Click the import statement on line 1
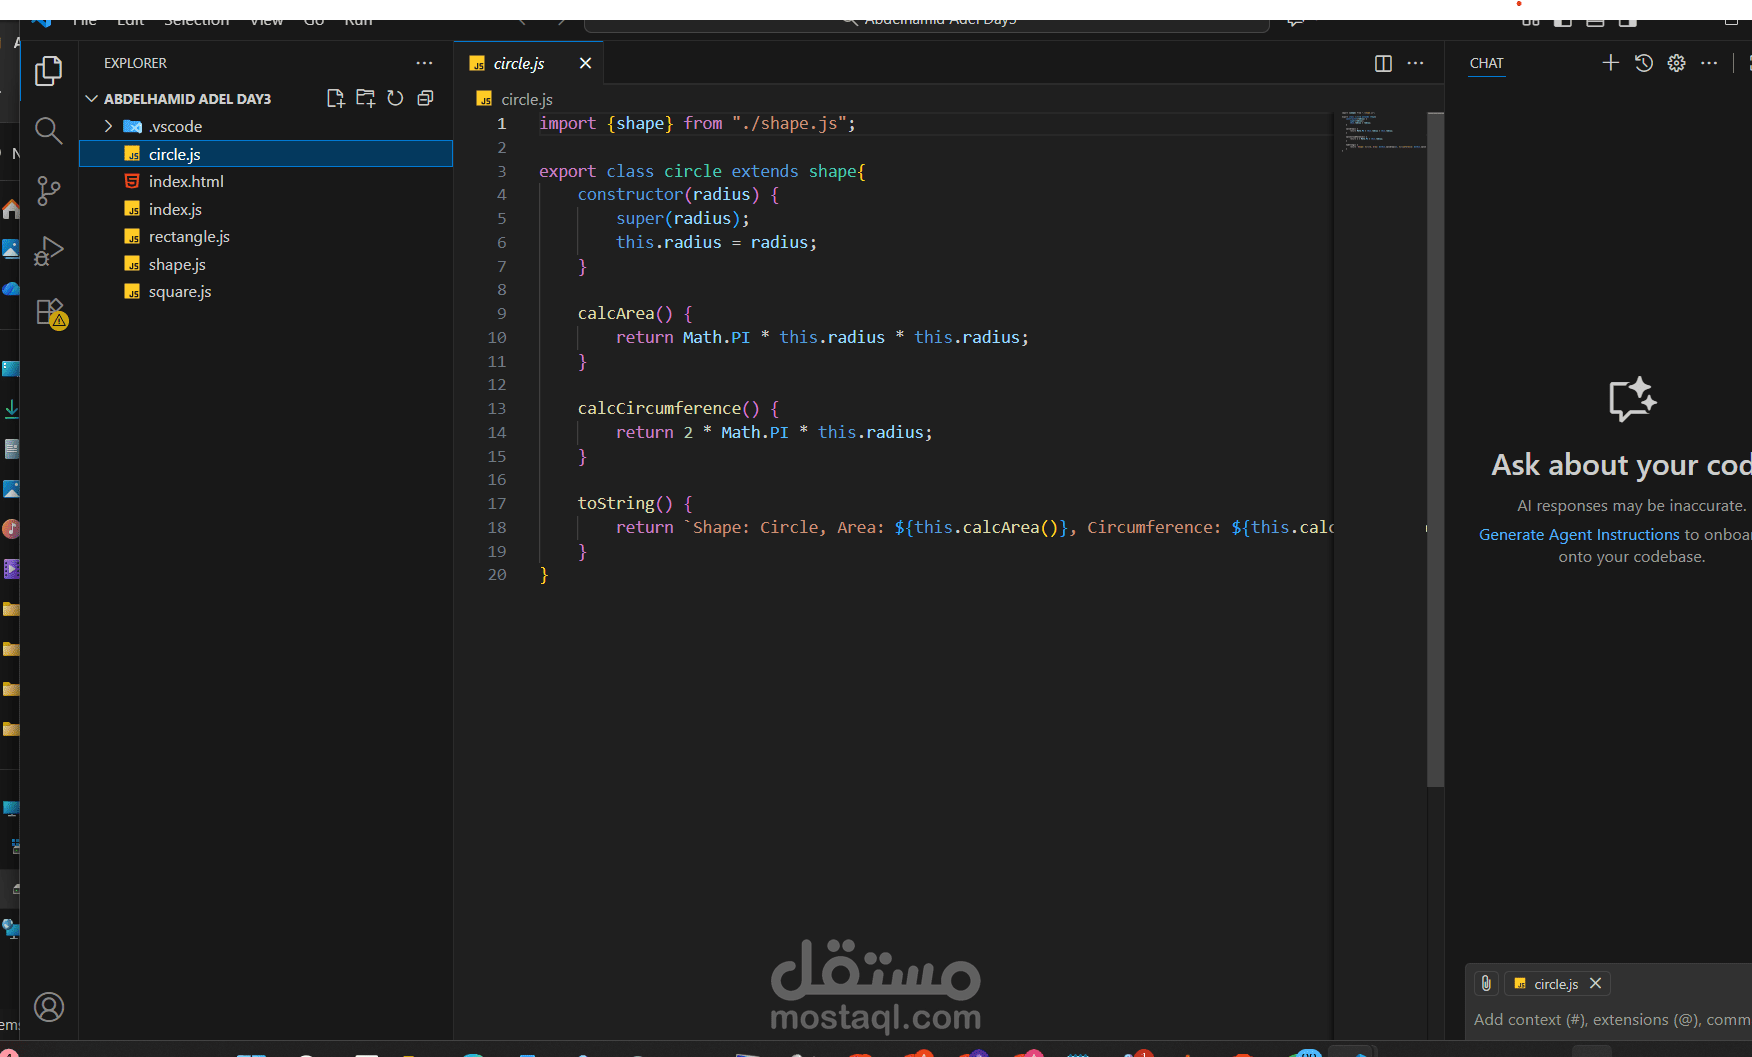The image size is (1752, 1057). click(x=697, y=123)
